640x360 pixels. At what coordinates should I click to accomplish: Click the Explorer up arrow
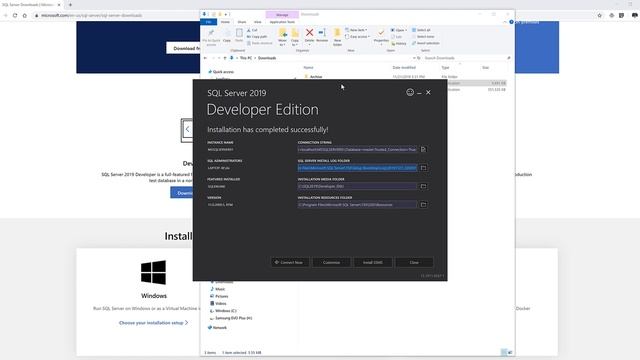click(x=225, y=58)
